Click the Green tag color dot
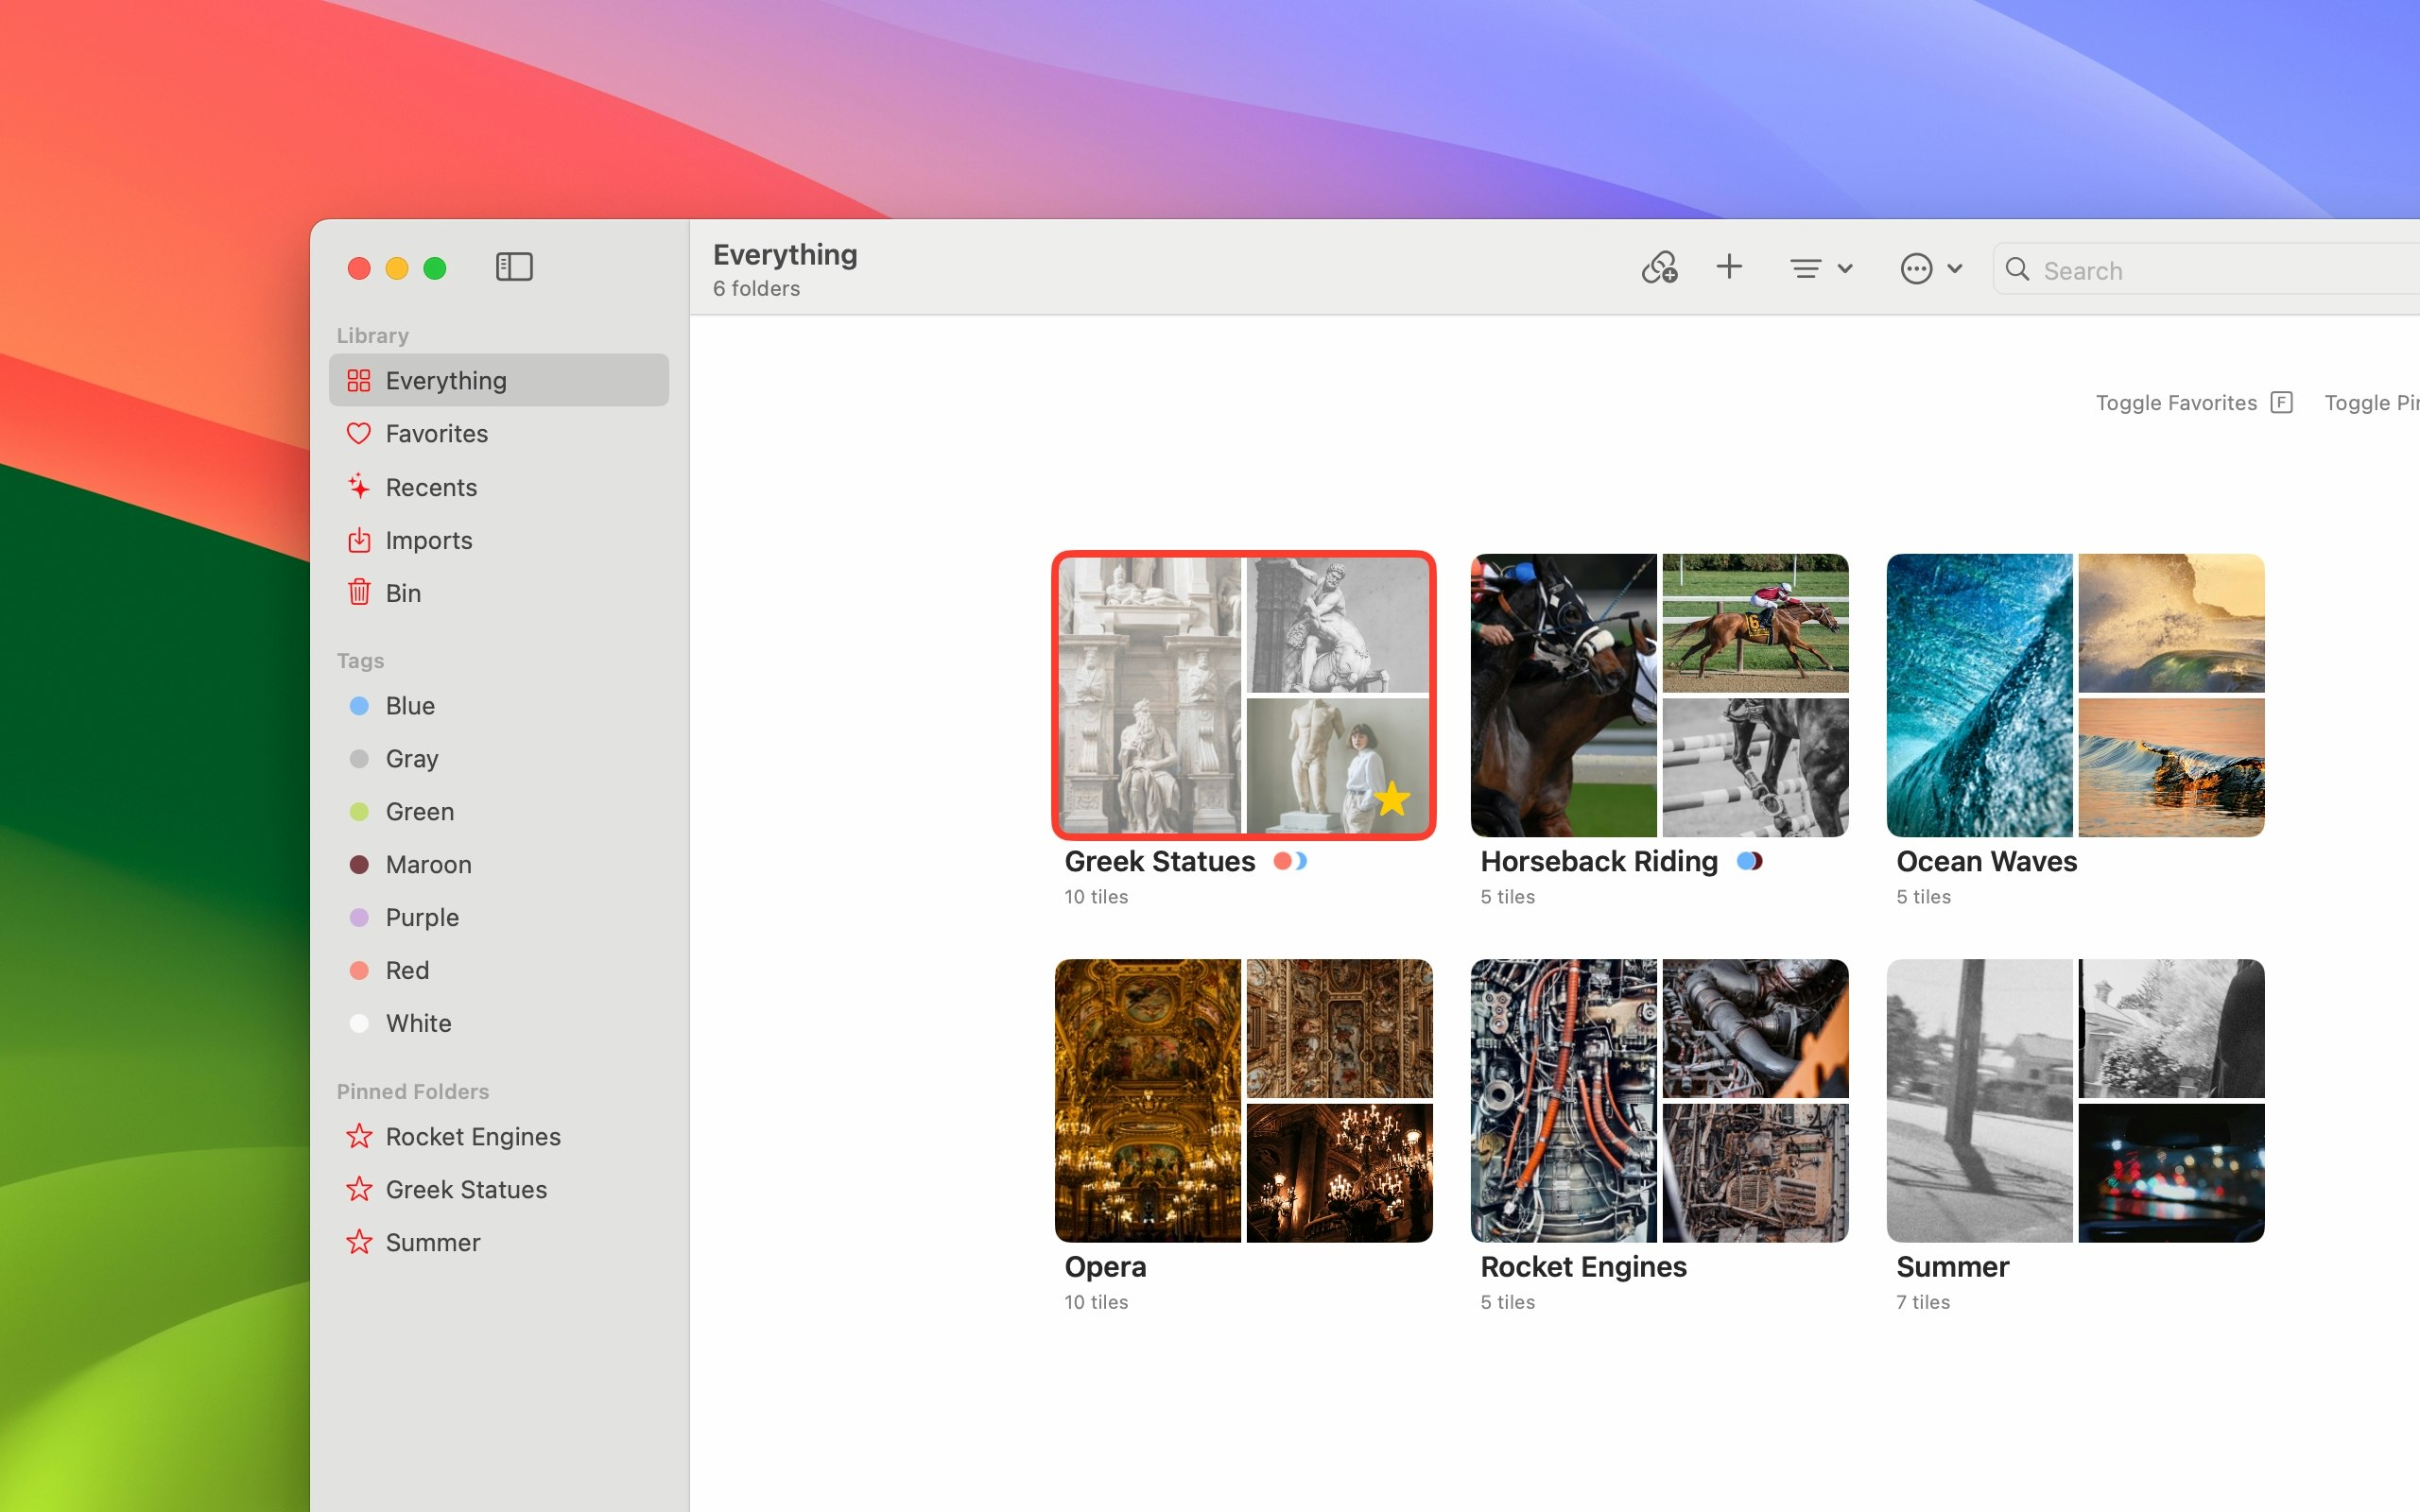Viewport: 2420px width, 1512px height. click(359, 812)
